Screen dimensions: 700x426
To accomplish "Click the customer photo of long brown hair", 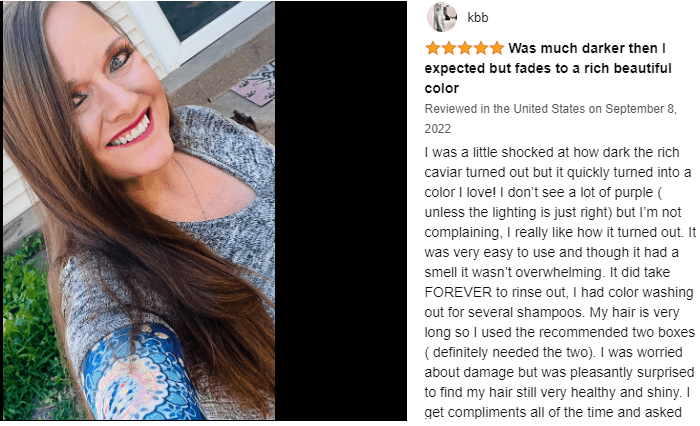I will (x=139, y=210).
